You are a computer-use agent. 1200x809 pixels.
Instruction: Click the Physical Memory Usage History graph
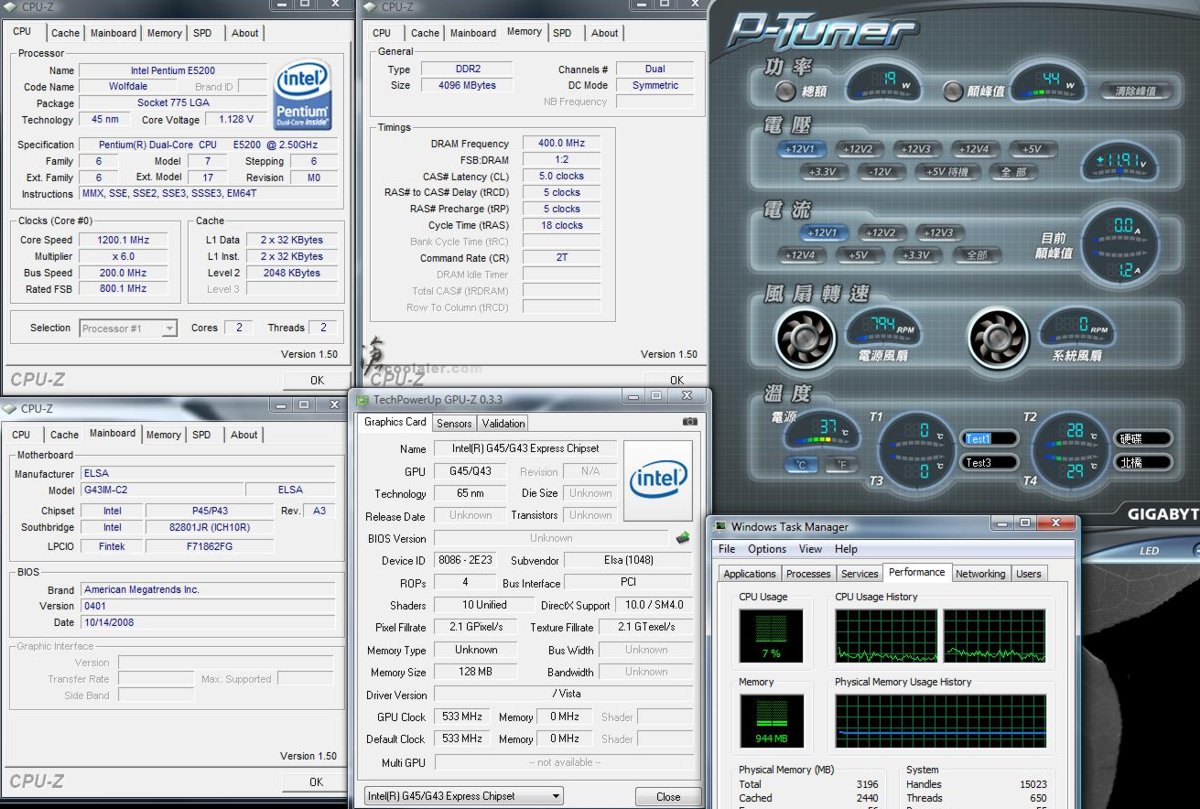point(941,721)
